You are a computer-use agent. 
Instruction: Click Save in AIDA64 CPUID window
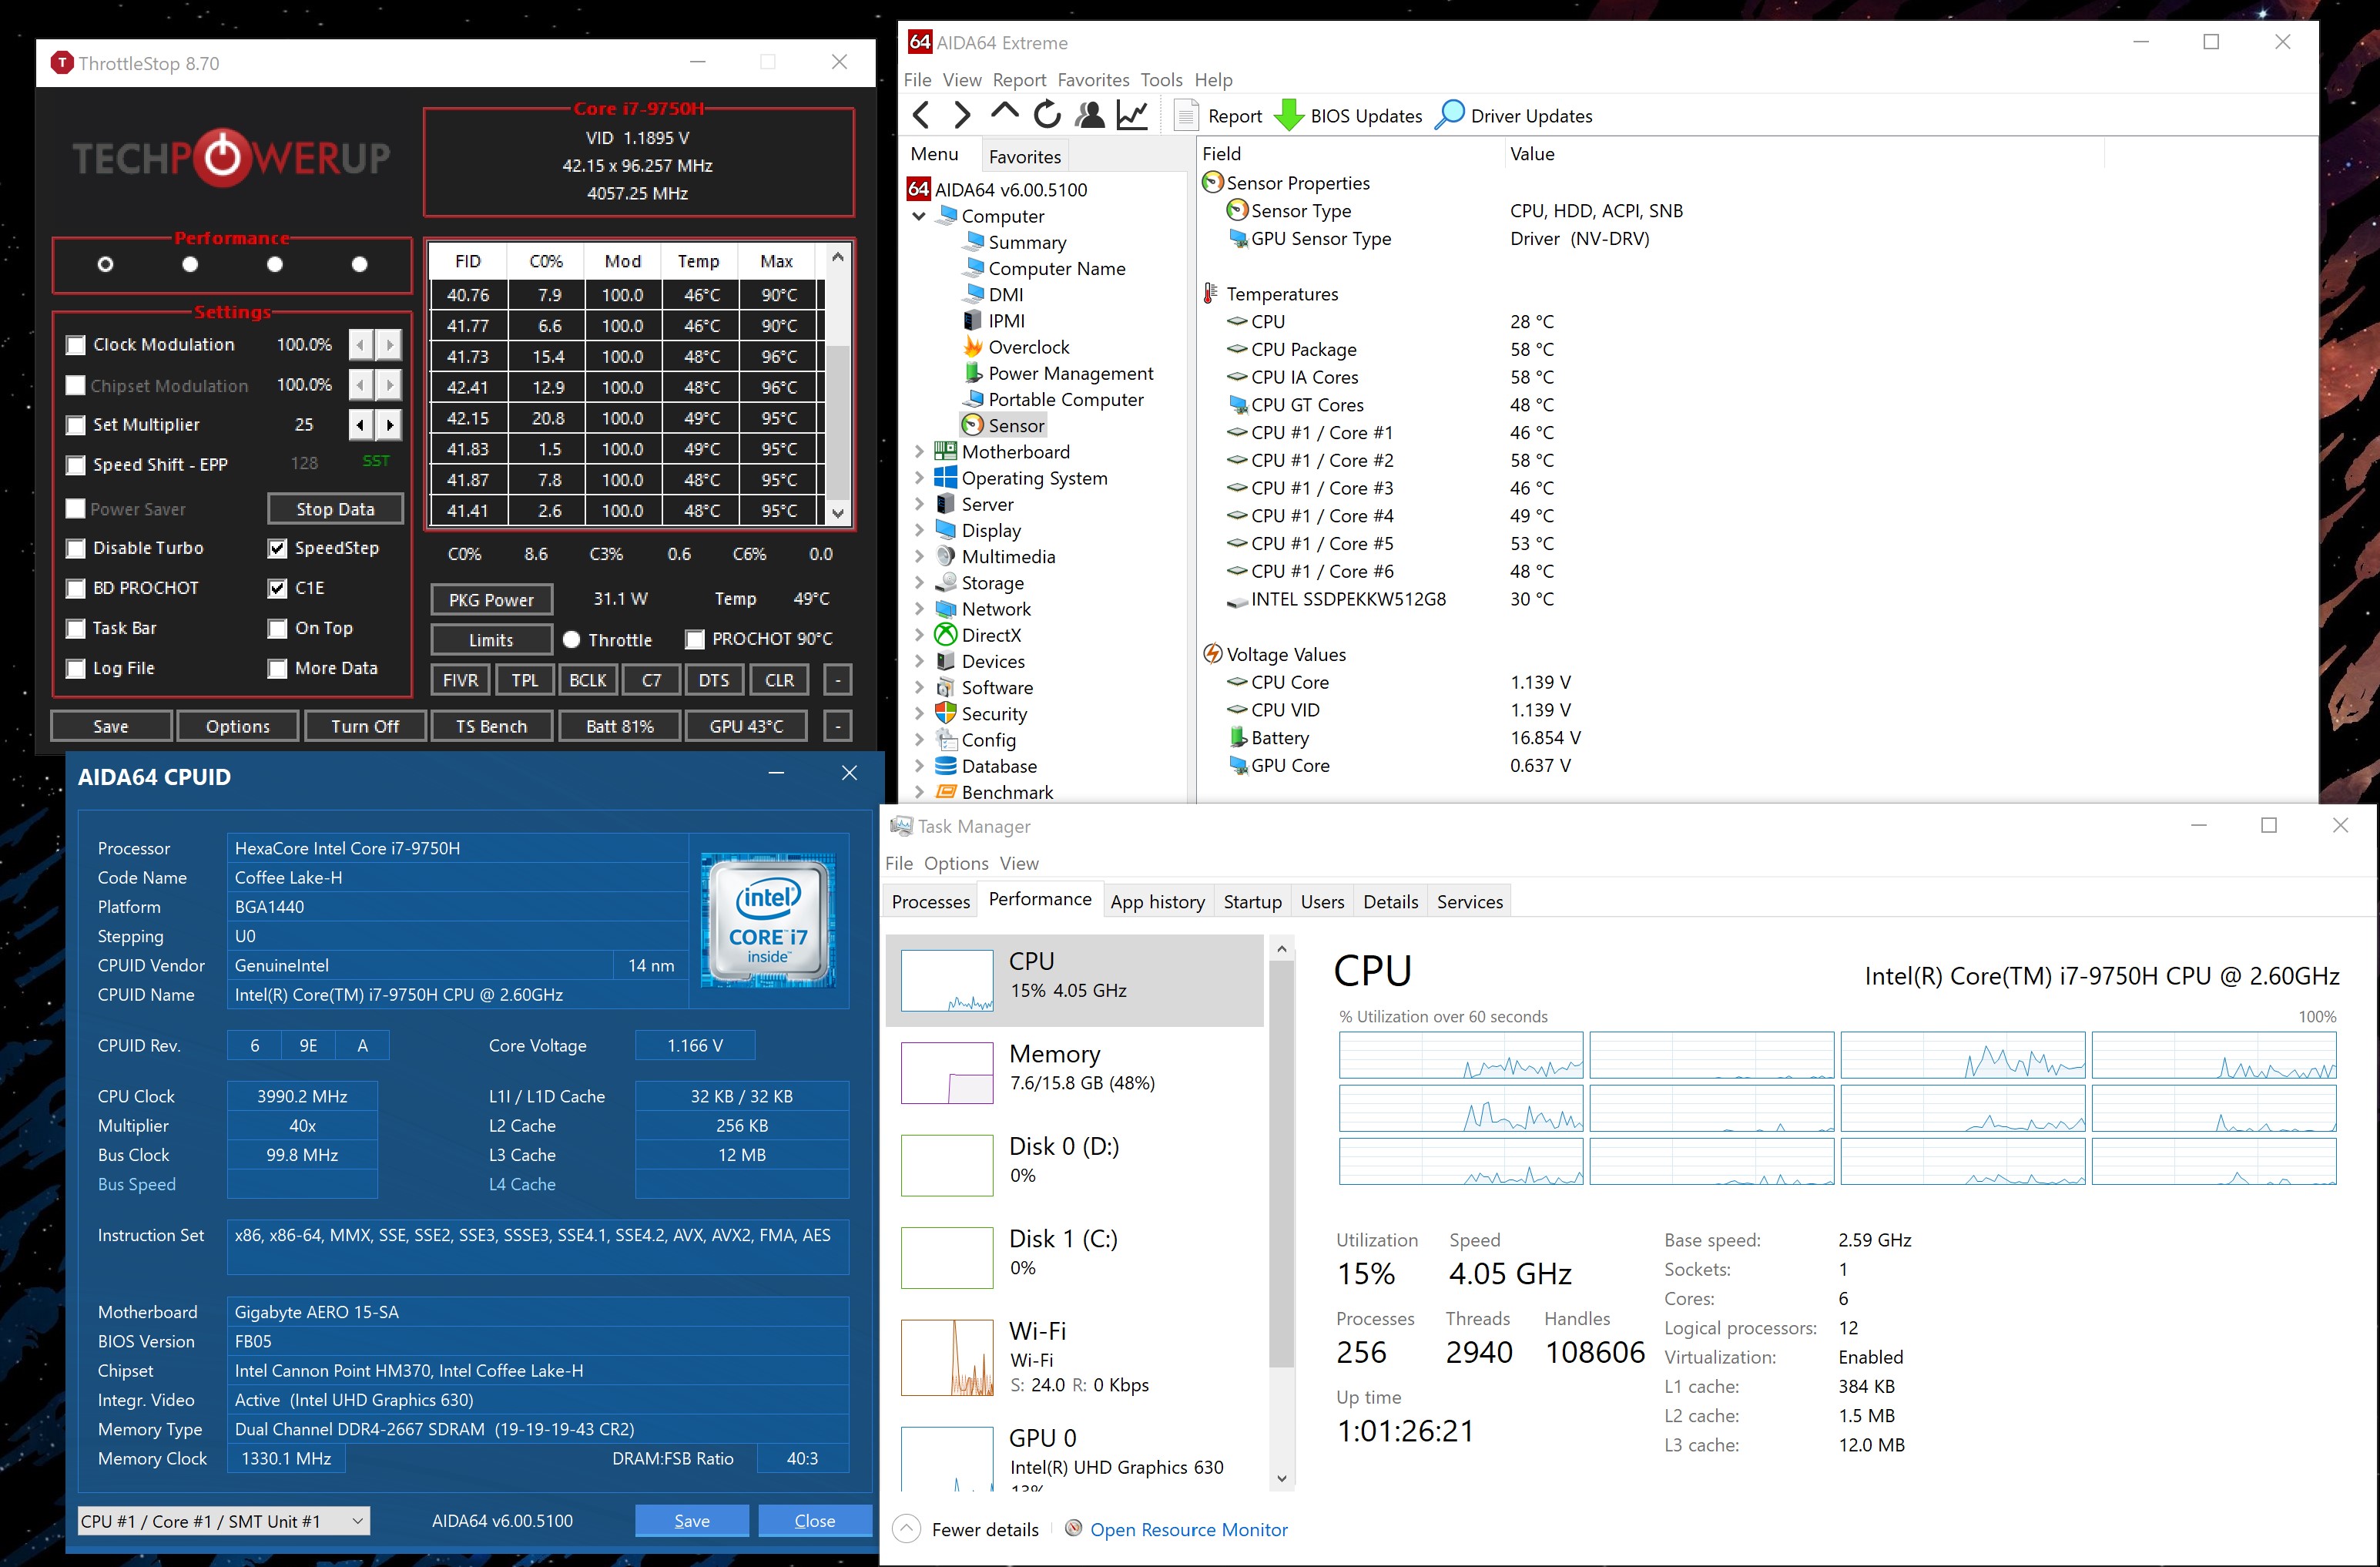[691, 1521]
